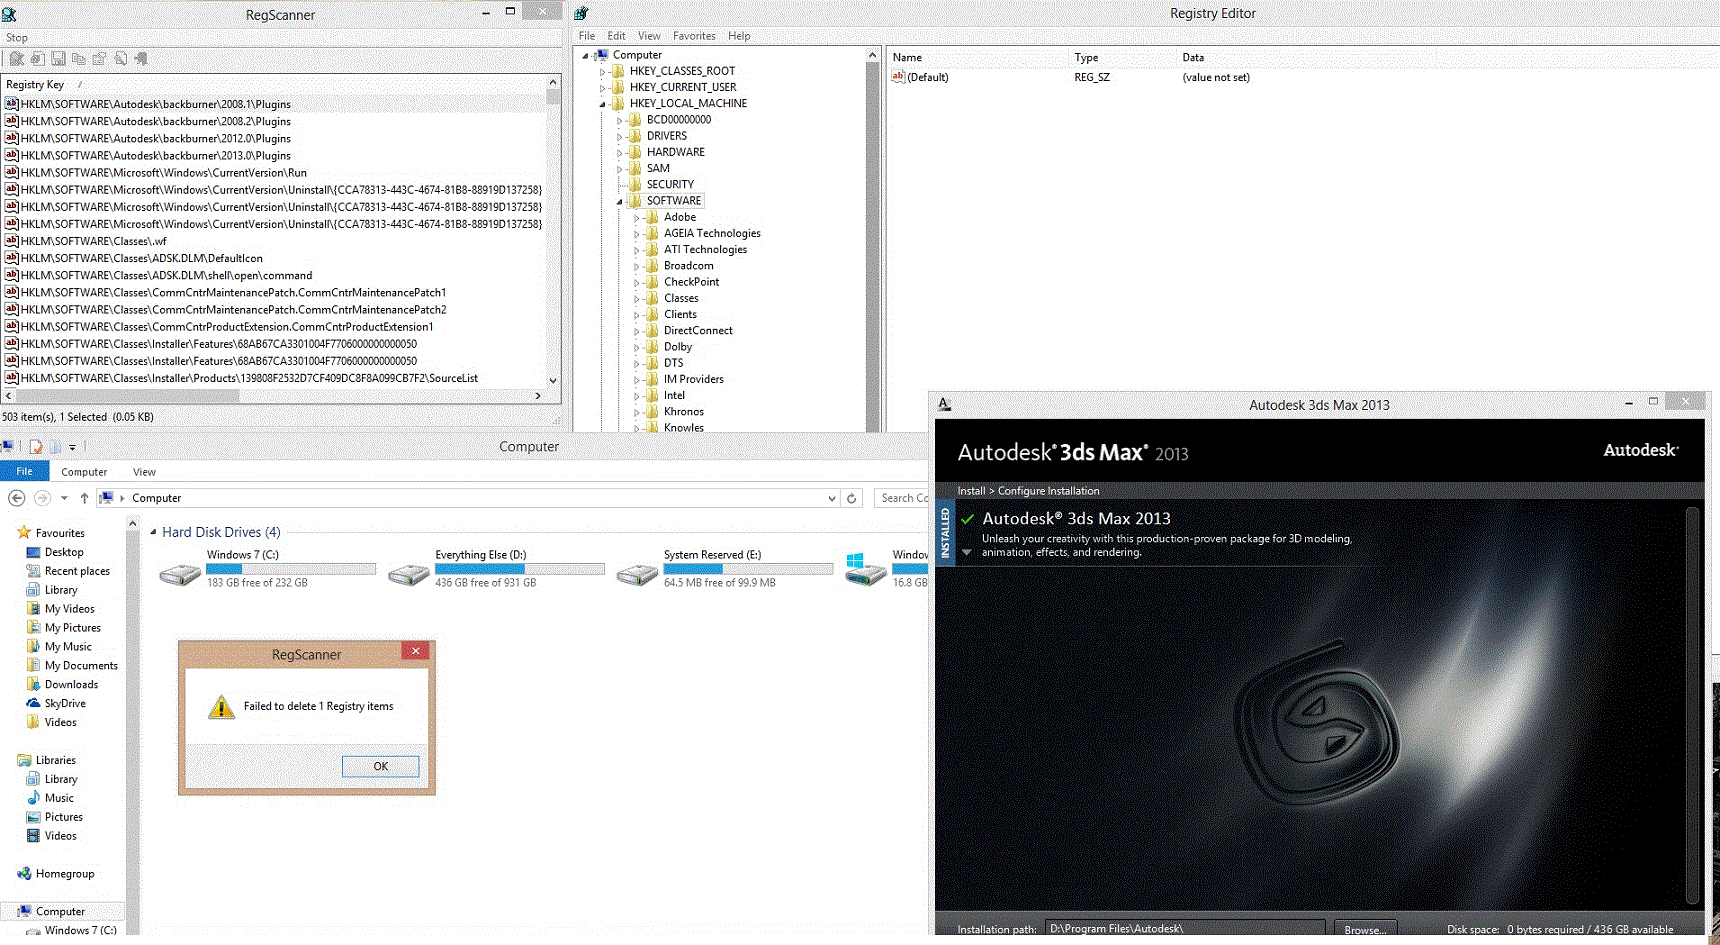
Task: Click the exit icon in RegScanner toolbar
Action: tap(141, 59)
